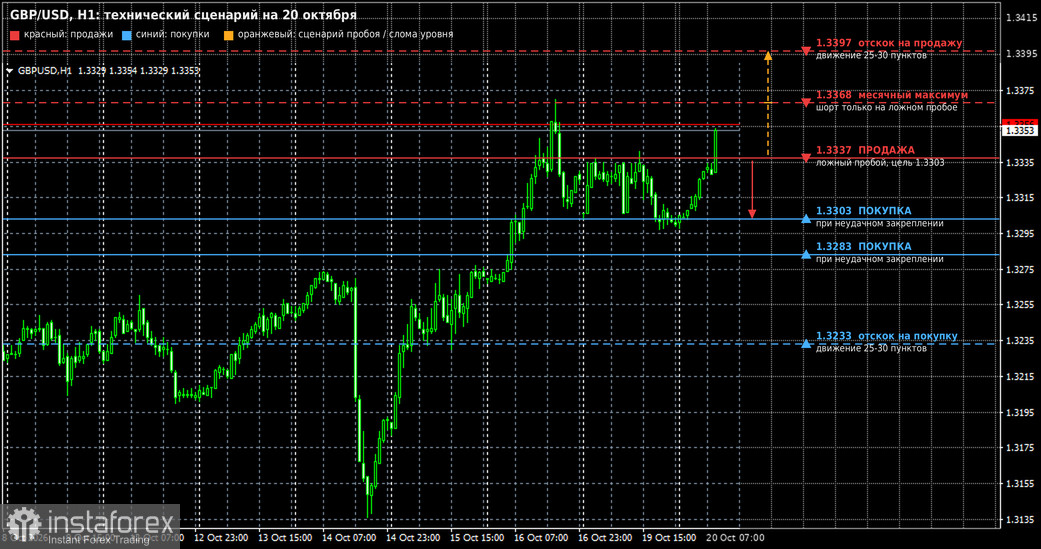Click the 1.3235 price axis value
Image resolution: width=1041 pixels, height=549 pixels.
[x=1020, y=341]
